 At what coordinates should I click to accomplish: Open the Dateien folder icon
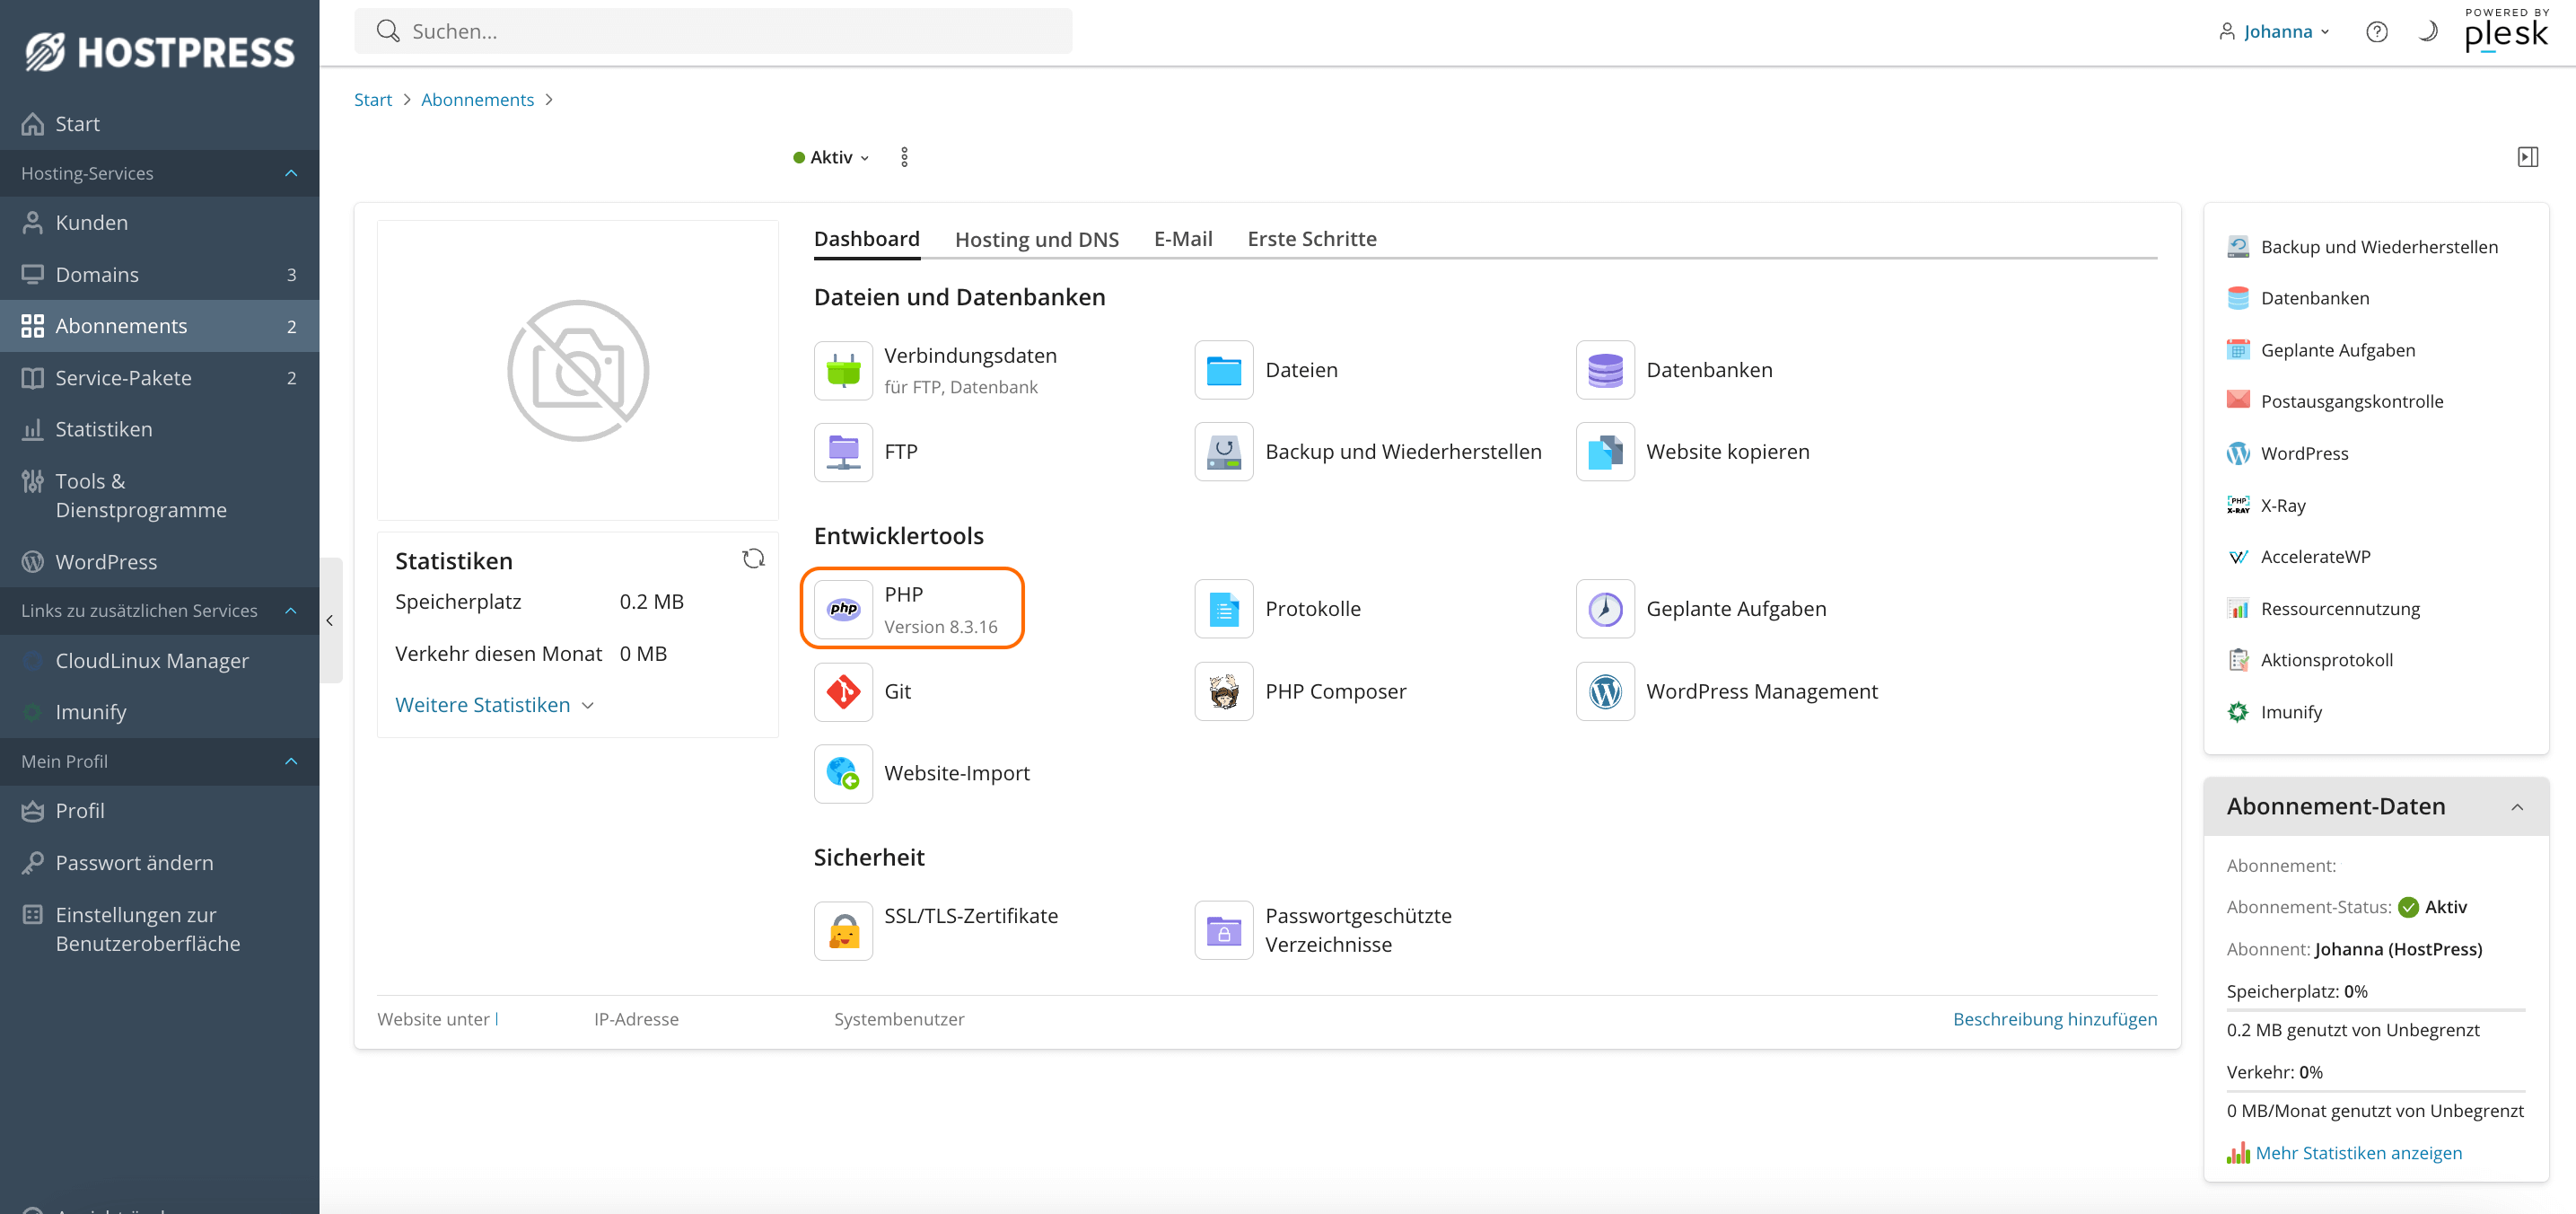click(x=1224, y=370)
